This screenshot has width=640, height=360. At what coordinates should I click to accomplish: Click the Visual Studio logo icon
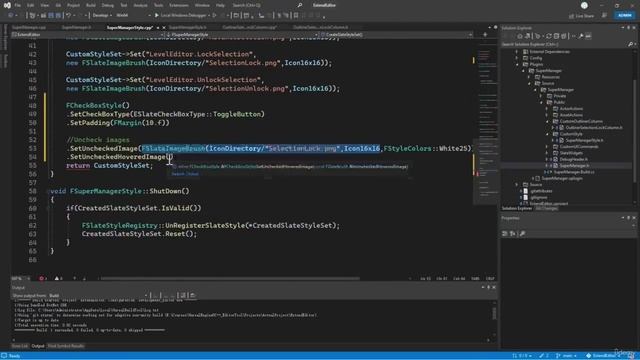click(7, 5)
